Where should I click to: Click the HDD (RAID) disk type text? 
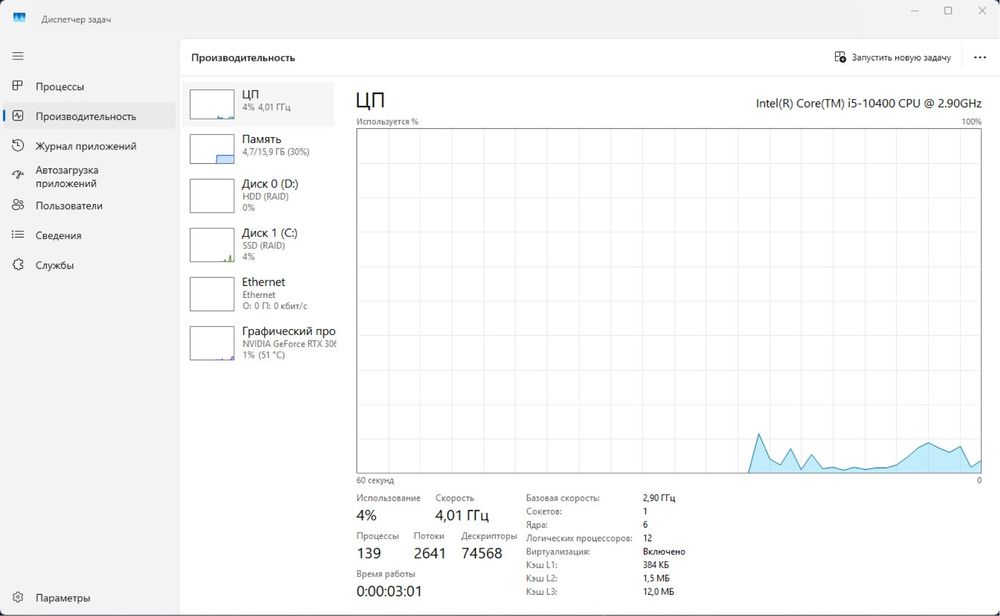(265, 197)
